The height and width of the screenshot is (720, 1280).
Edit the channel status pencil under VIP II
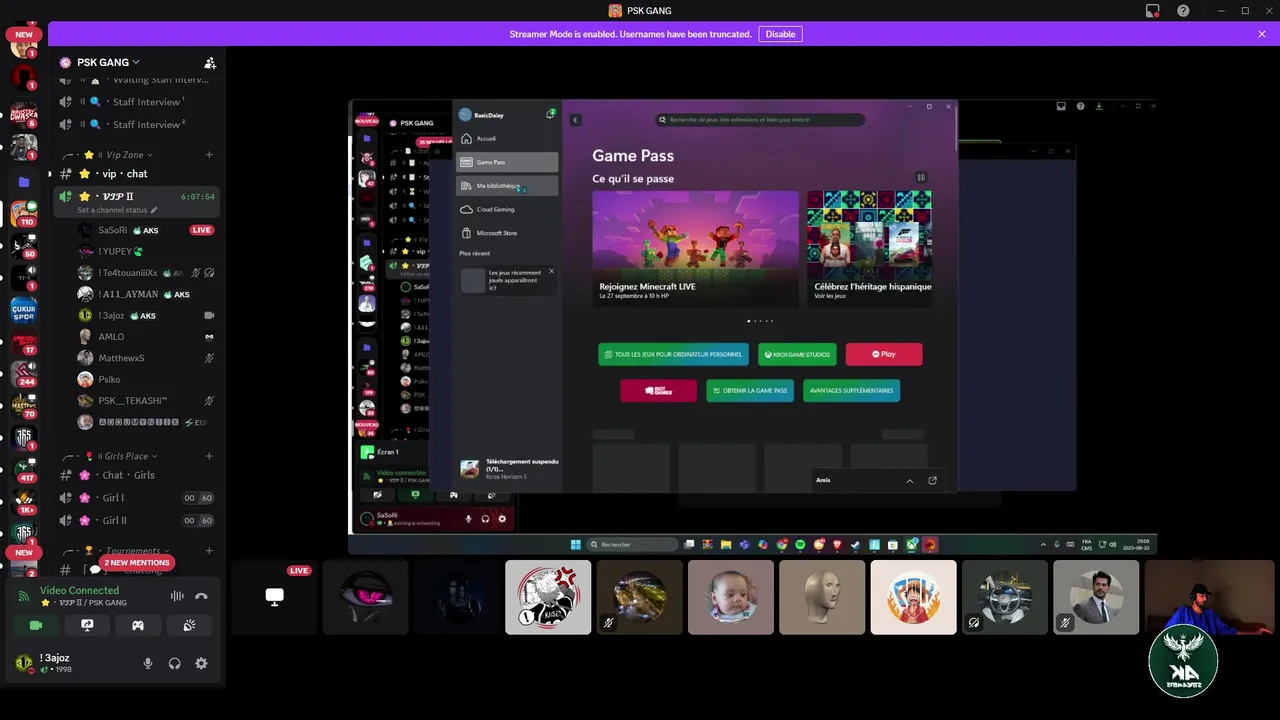tap(154, 210)
